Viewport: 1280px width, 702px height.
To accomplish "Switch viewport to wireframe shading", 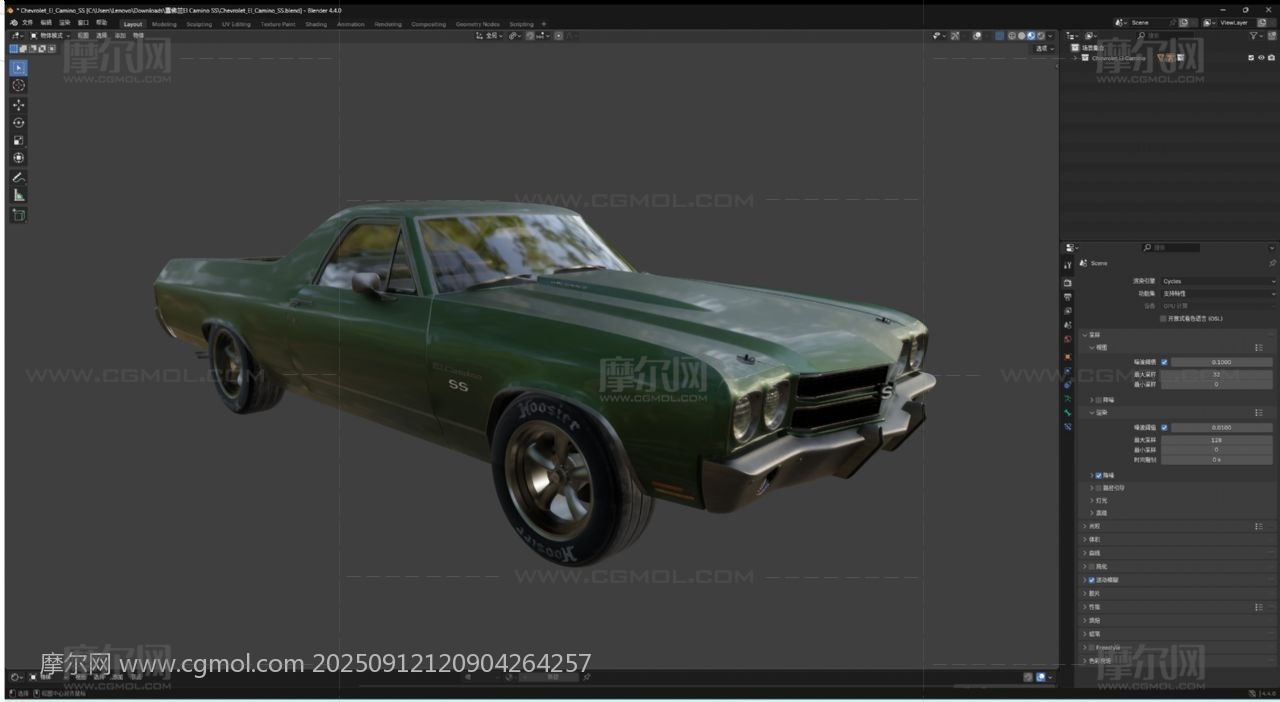I will point(1012,36).
